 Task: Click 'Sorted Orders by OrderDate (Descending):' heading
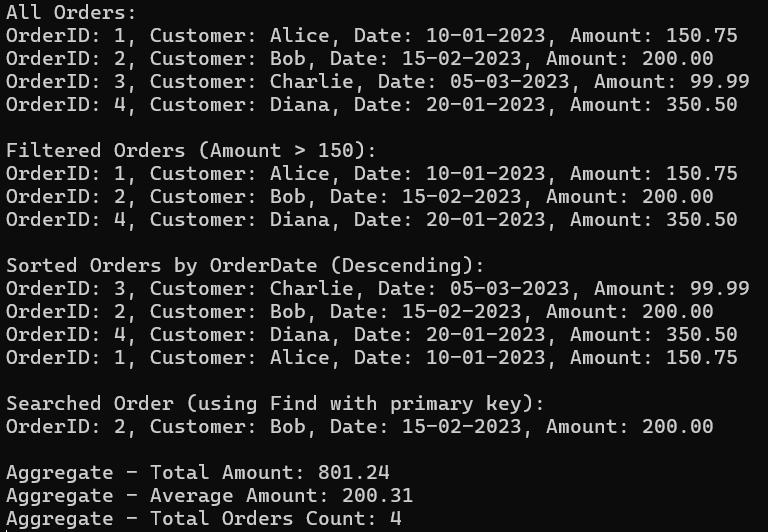pyautogui.click(x=245, y=266)
